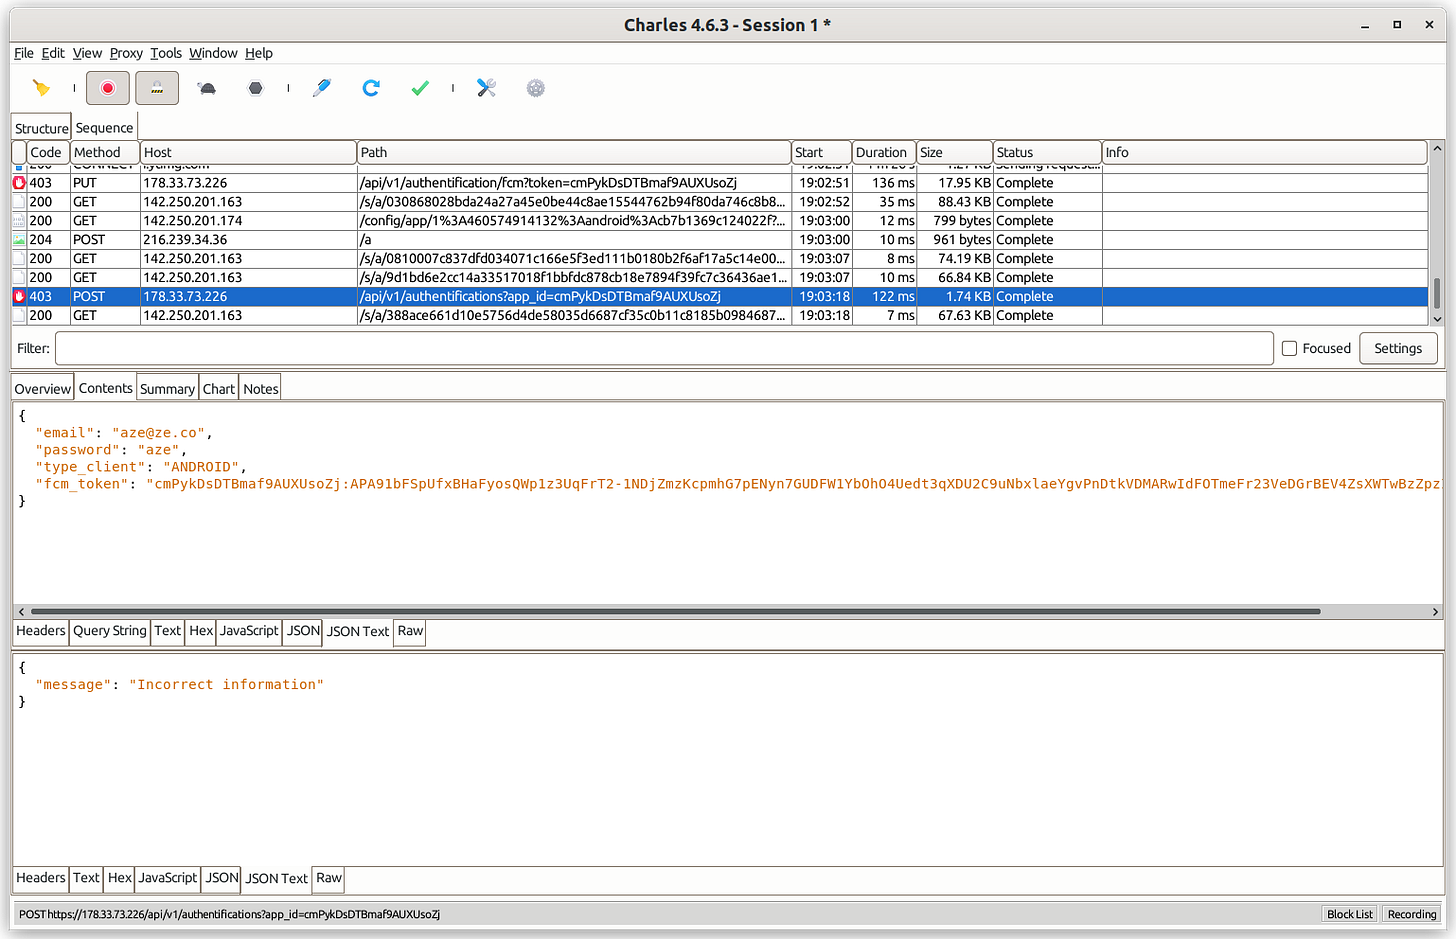Sort by the Path column header

coord(574,152)
